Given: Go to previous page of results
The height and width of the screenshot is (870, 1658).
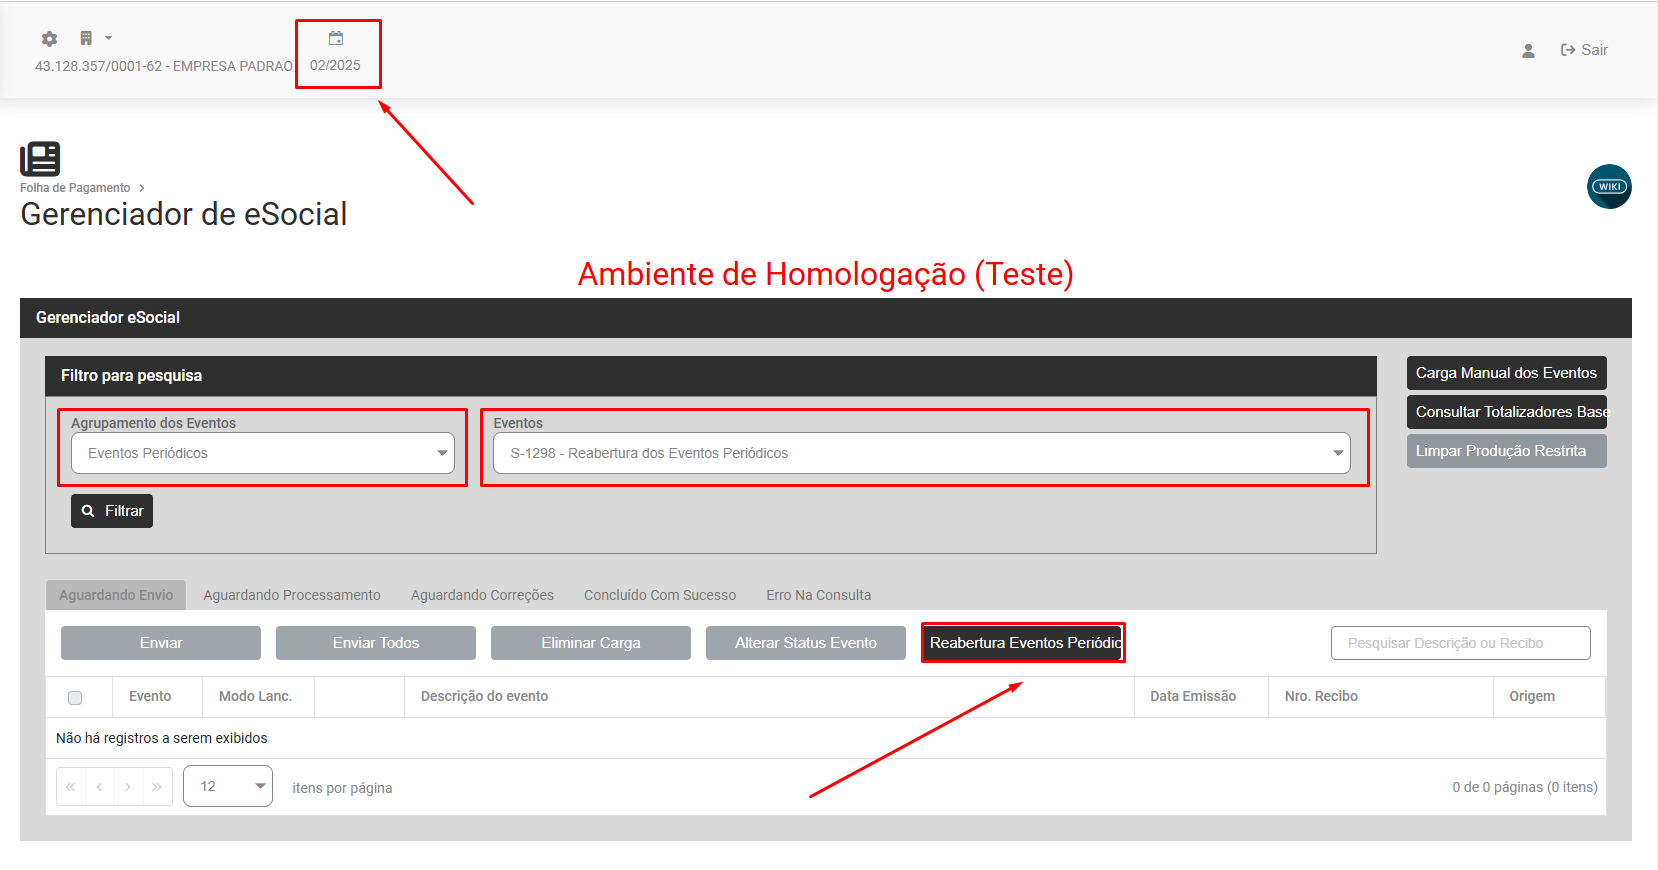Looking at the screenshot, I should point(100,787).
